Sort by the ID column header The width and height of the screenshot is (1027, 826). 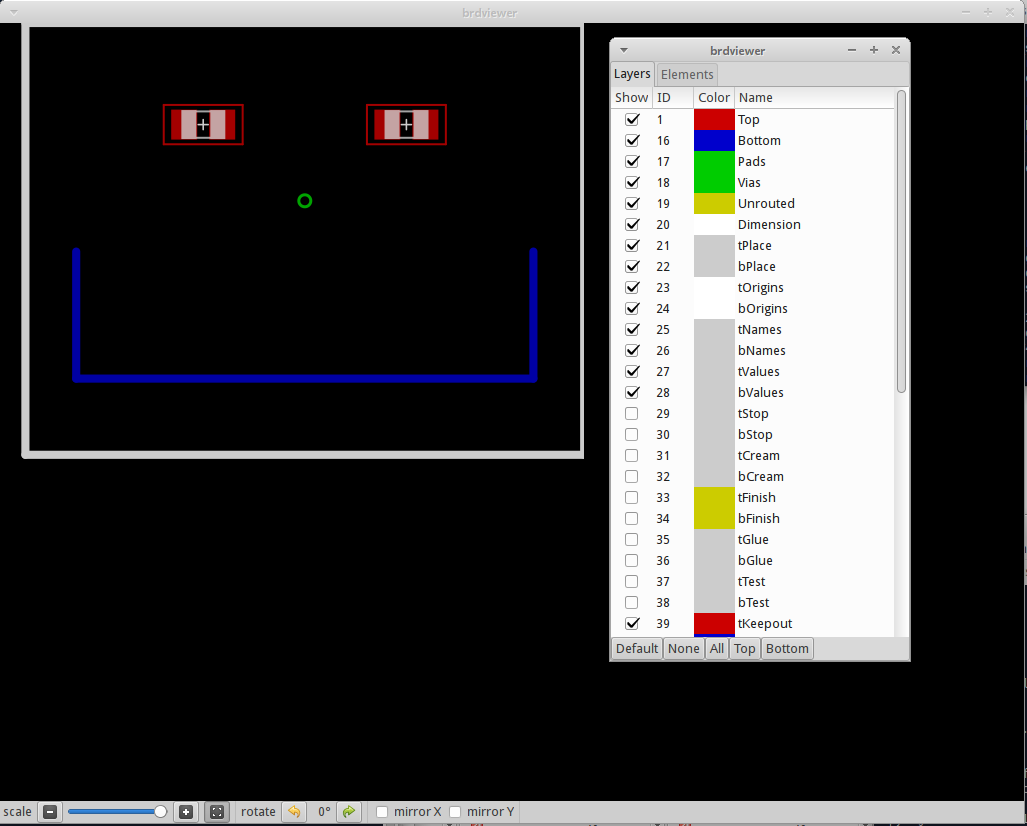pos(673,98)
